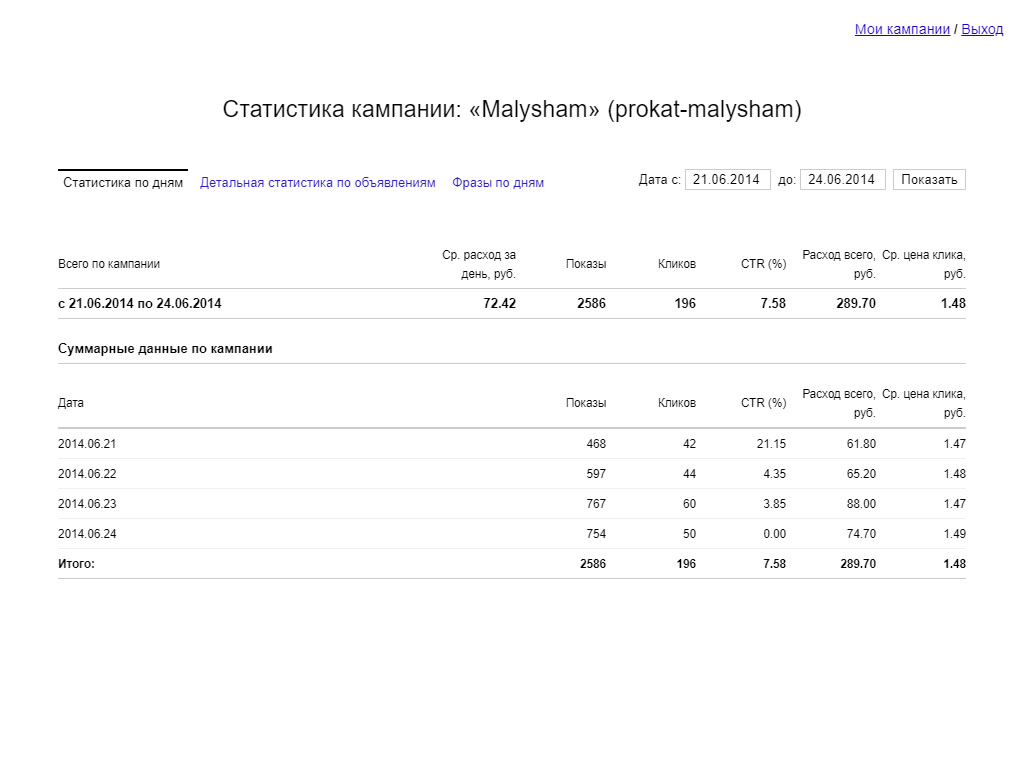The image size is (1024, 768).
Task: Click the date cell 2014.06.21
Action: point(87,443)
